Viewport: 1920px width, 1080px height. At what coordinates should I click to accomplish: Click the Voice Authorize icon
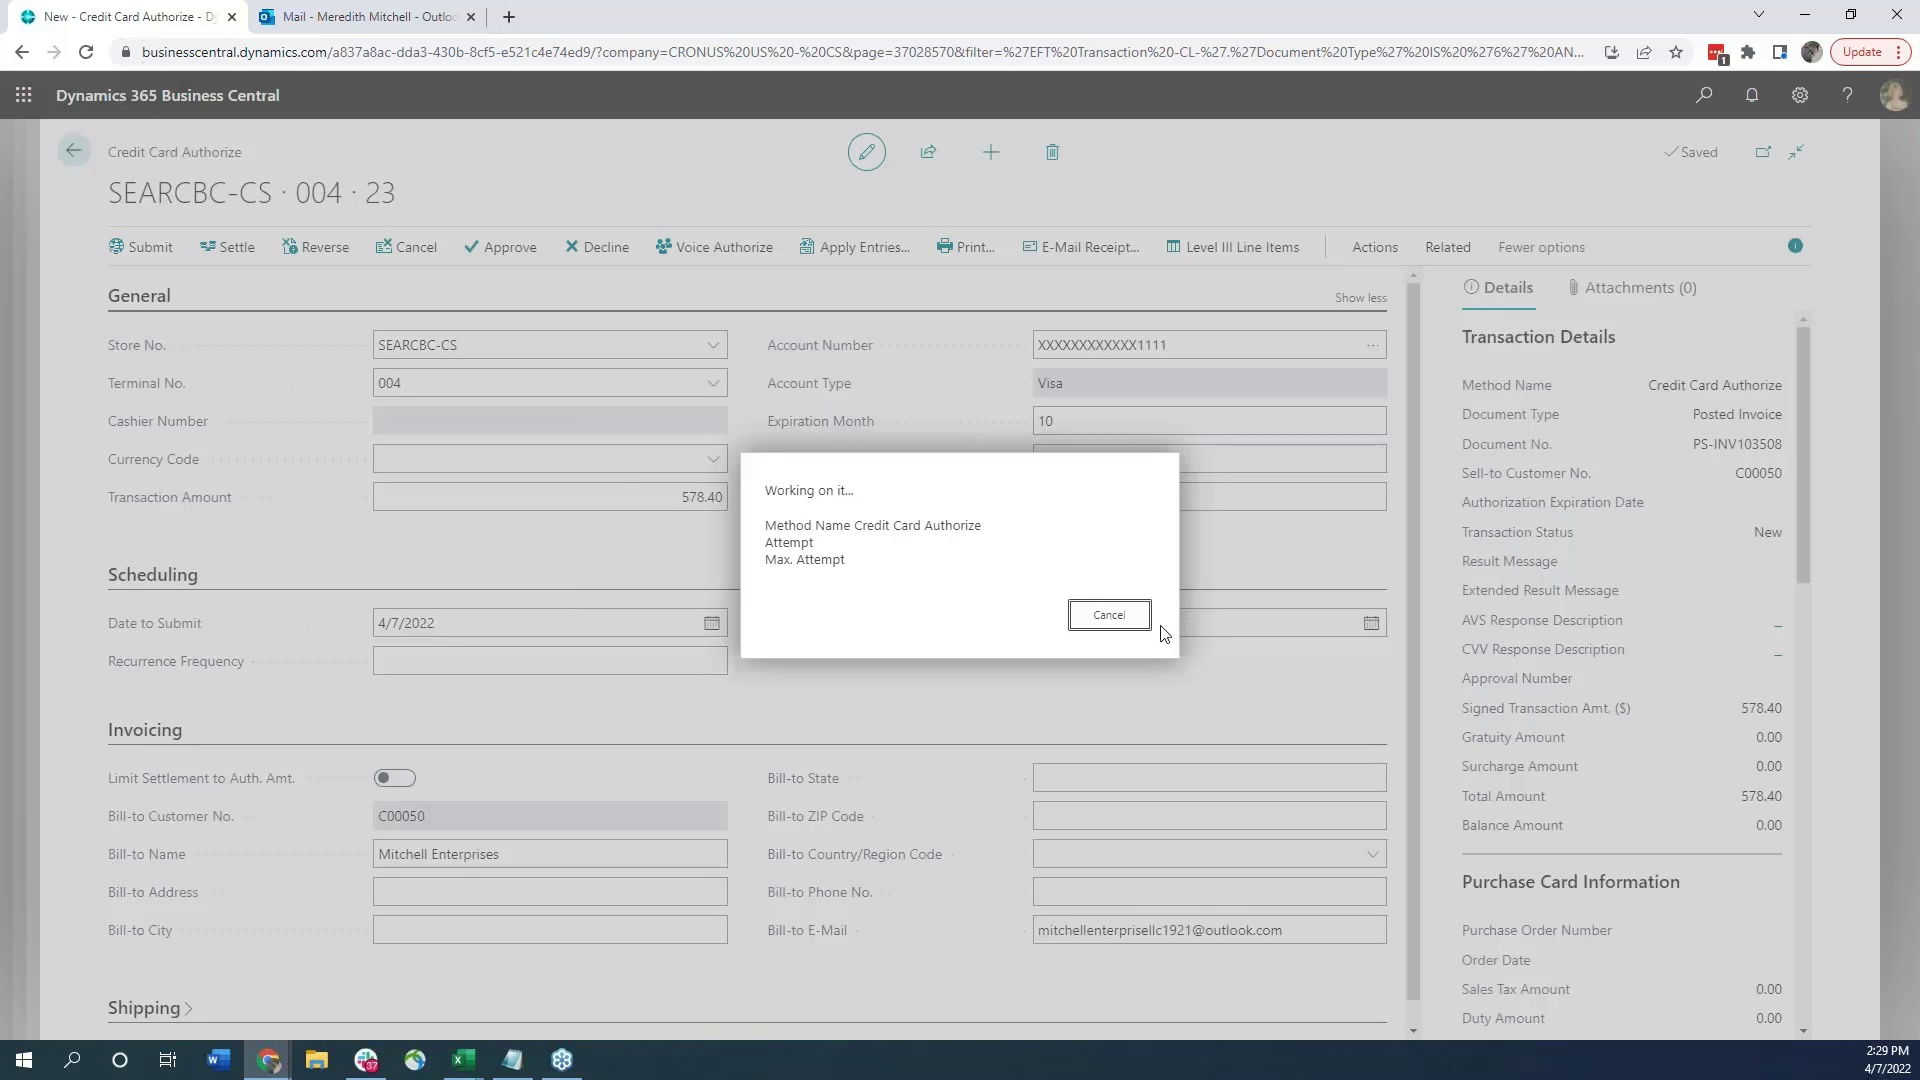tap(663, 247)
